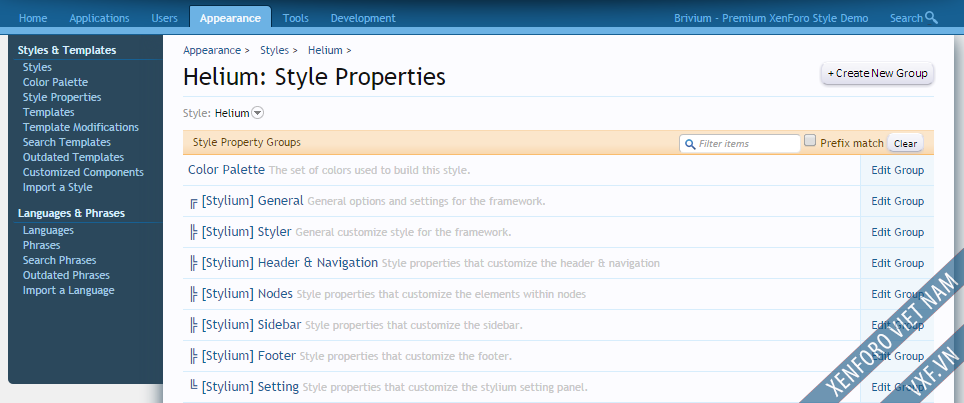Open Outdated Templates sidebar link
Viewport: 964px width, 403px height.
73,157
